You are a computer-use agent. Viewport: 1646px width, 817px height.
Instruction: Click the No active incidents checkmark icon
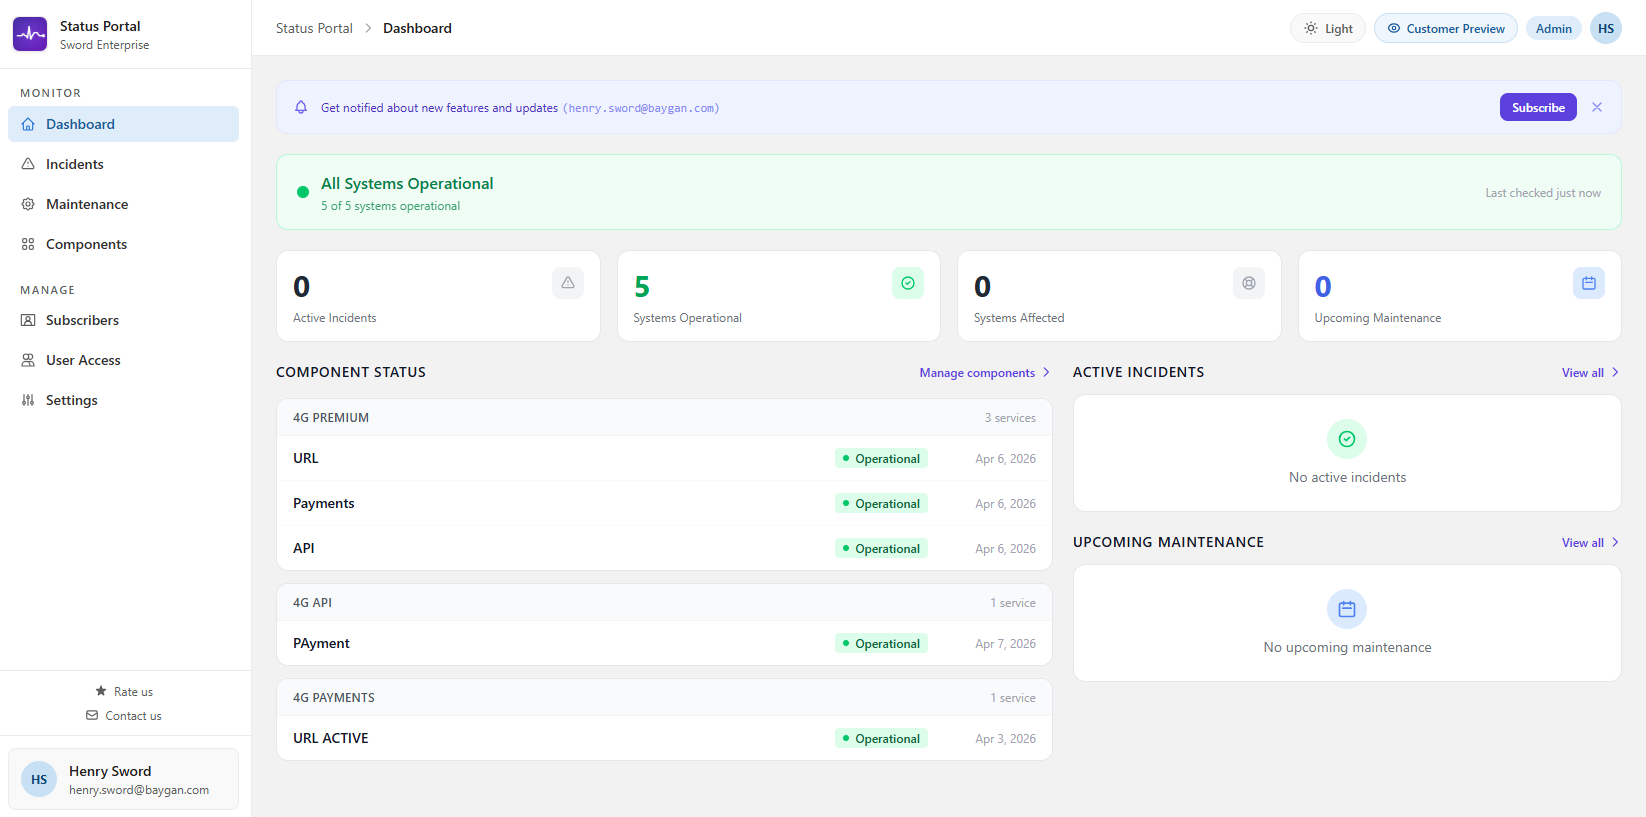point(1347,439)
